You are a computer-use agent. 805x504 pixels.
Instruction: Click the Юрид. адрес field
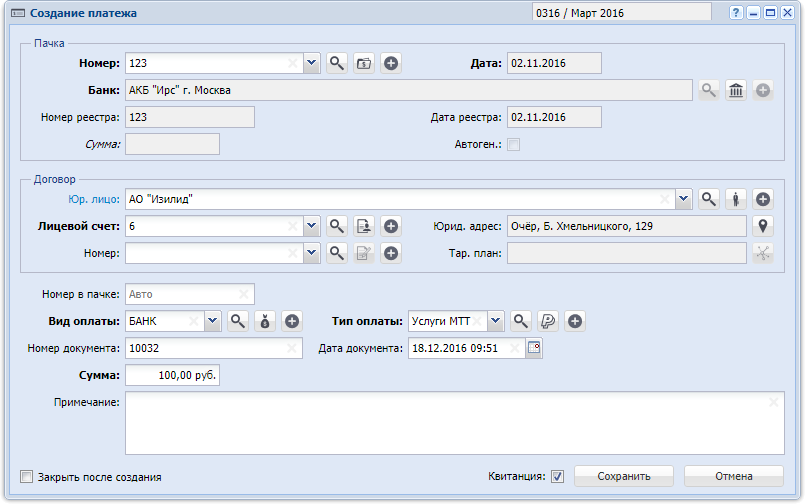(x=627, y=226)
